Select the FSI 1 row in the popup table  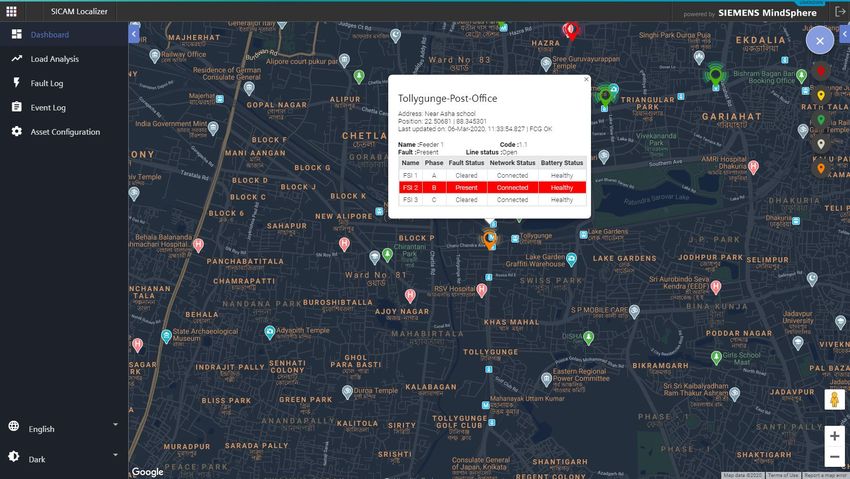pyautogui.click(x=492, y=176)
